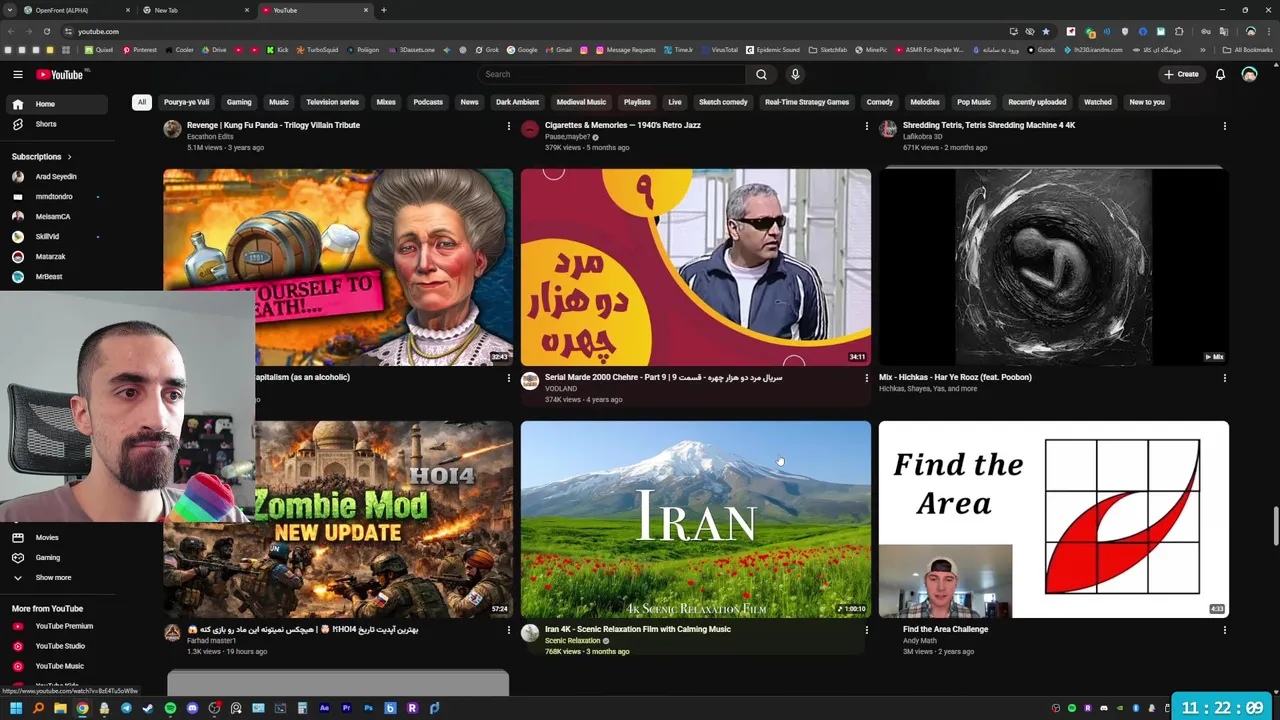This screenshot has width=1280, height=720.
Task: Open the notifications bell
Action: tap(1220, 74)
